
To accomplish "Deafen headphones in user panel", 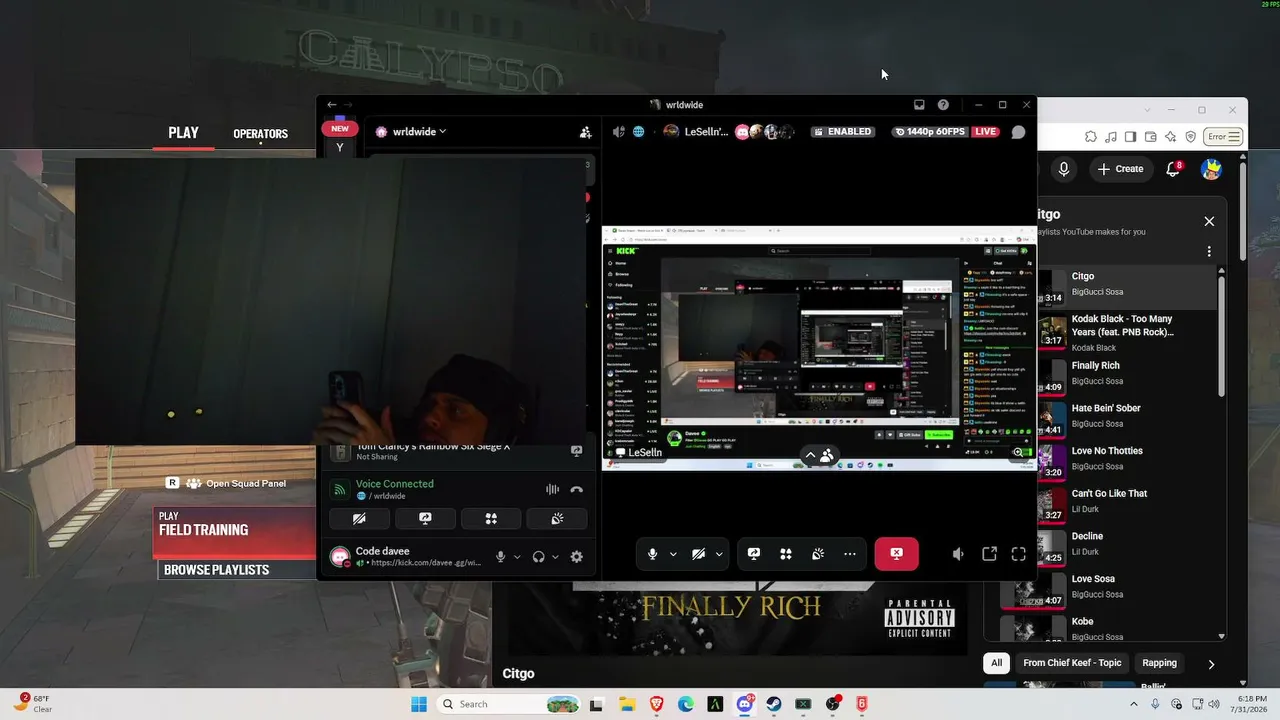I will 539,557.
